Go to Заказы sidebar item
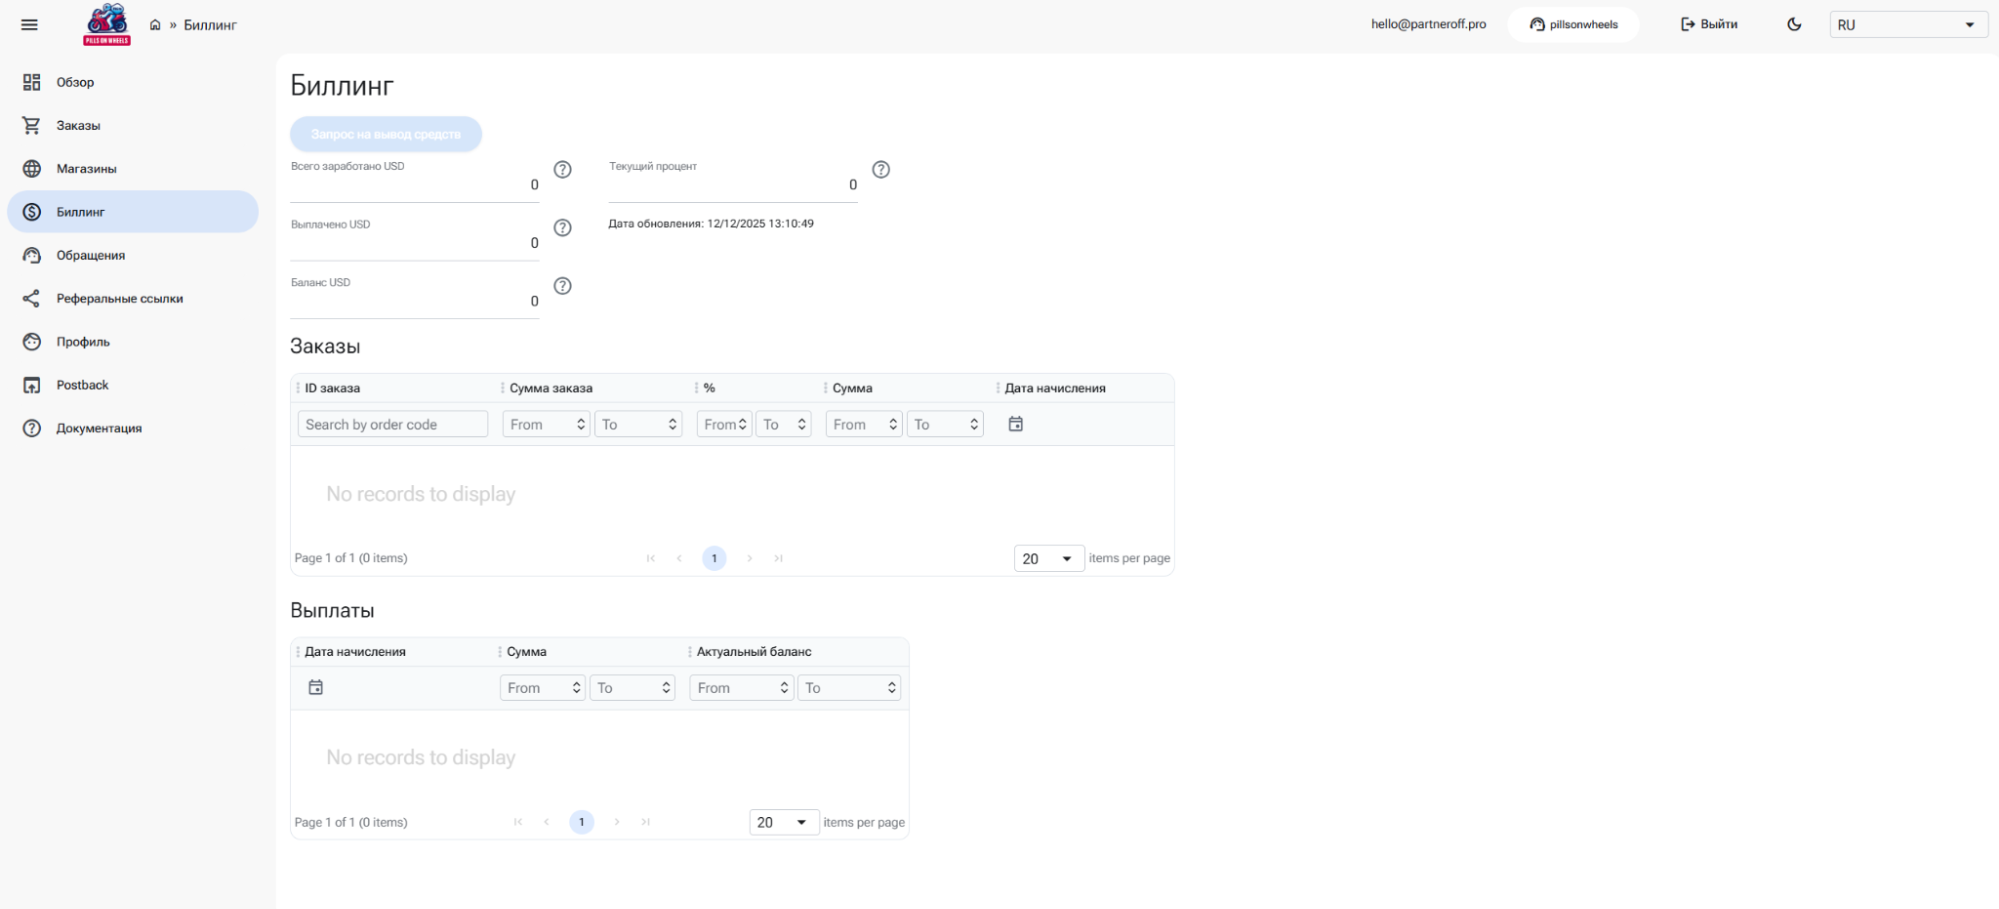The width and height of the screenshot is (1999, 909). [x=78, y=126]
